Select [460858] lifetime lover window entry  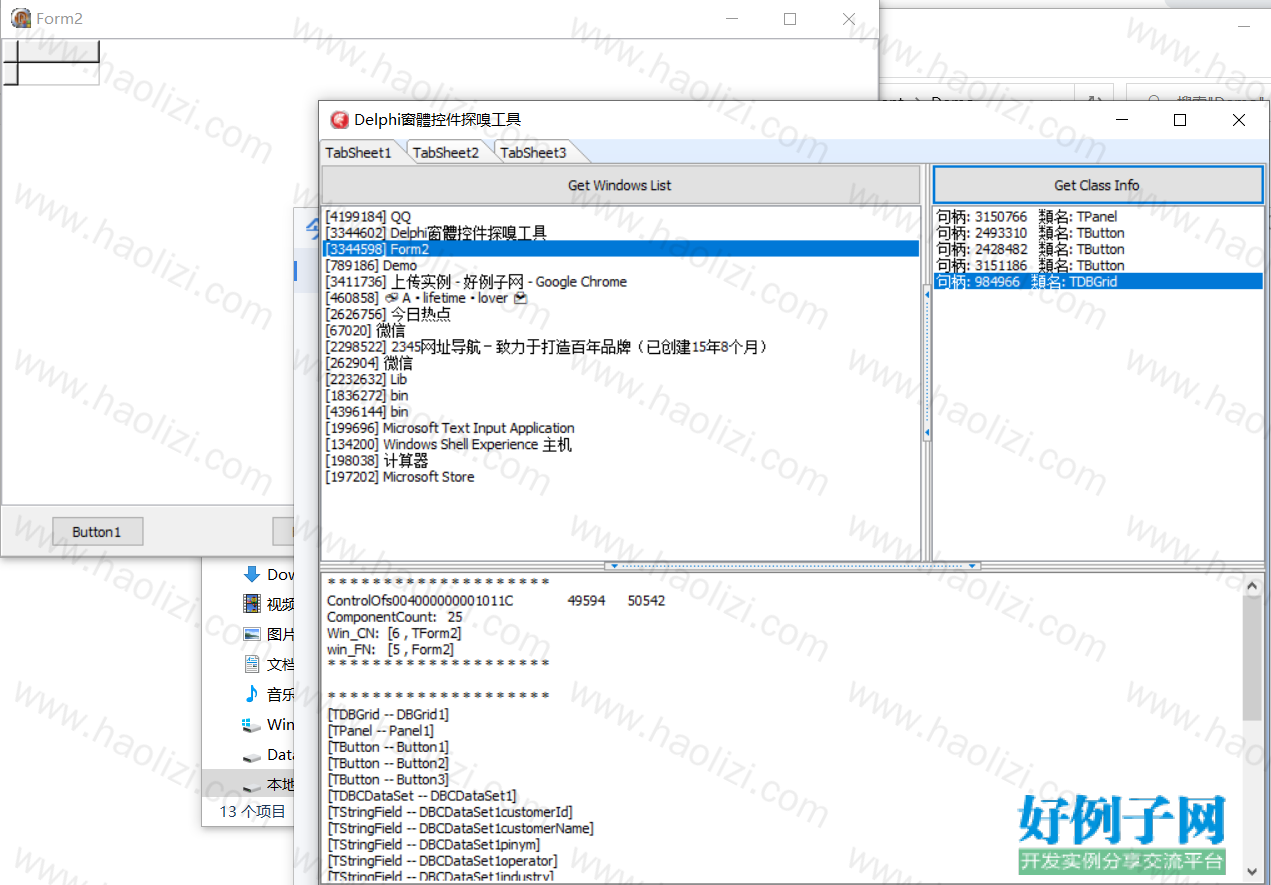[621, 298]
